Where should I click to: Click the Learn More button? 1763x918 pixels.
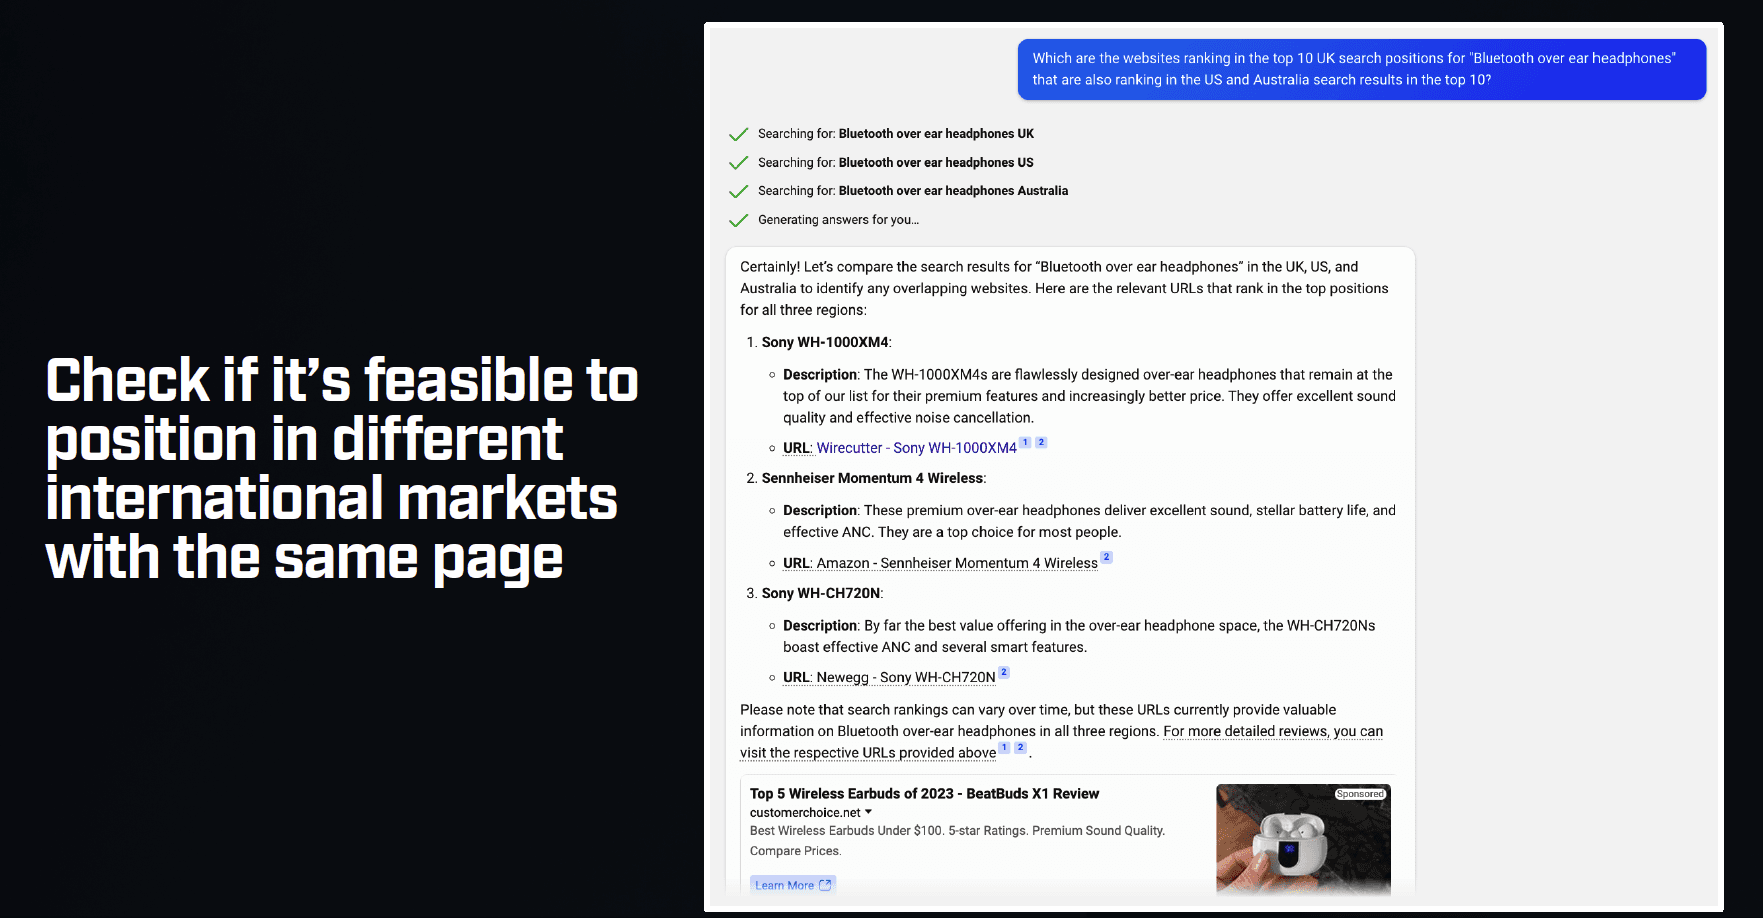(791, 884)
